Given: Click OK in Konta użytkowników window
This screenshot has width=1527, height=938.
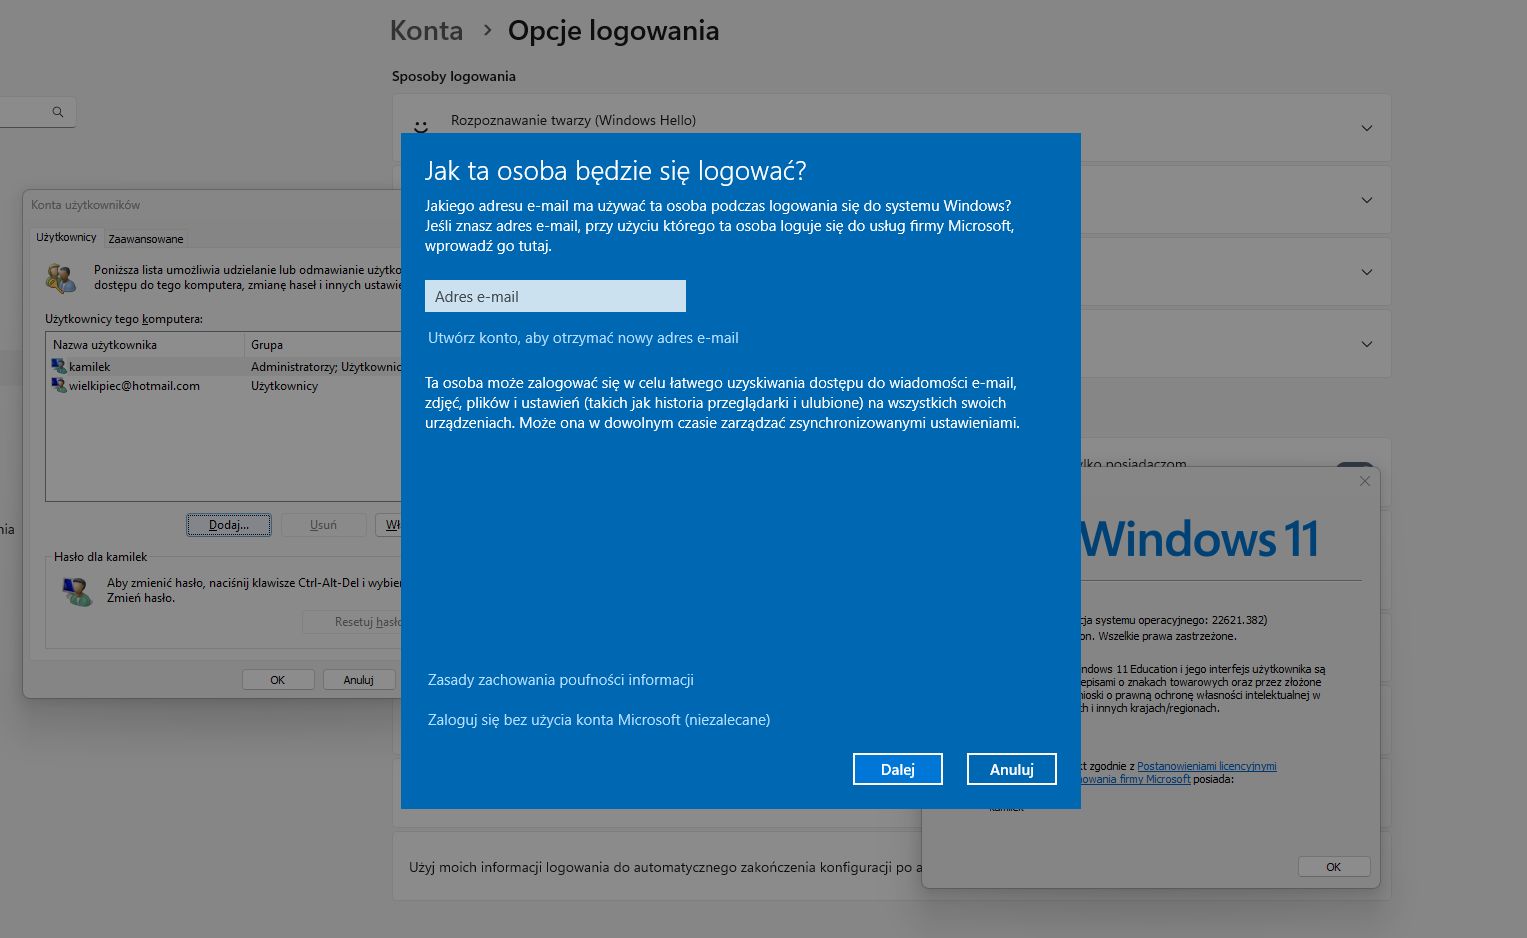Looking at the screenshot, I should point(278,680).
